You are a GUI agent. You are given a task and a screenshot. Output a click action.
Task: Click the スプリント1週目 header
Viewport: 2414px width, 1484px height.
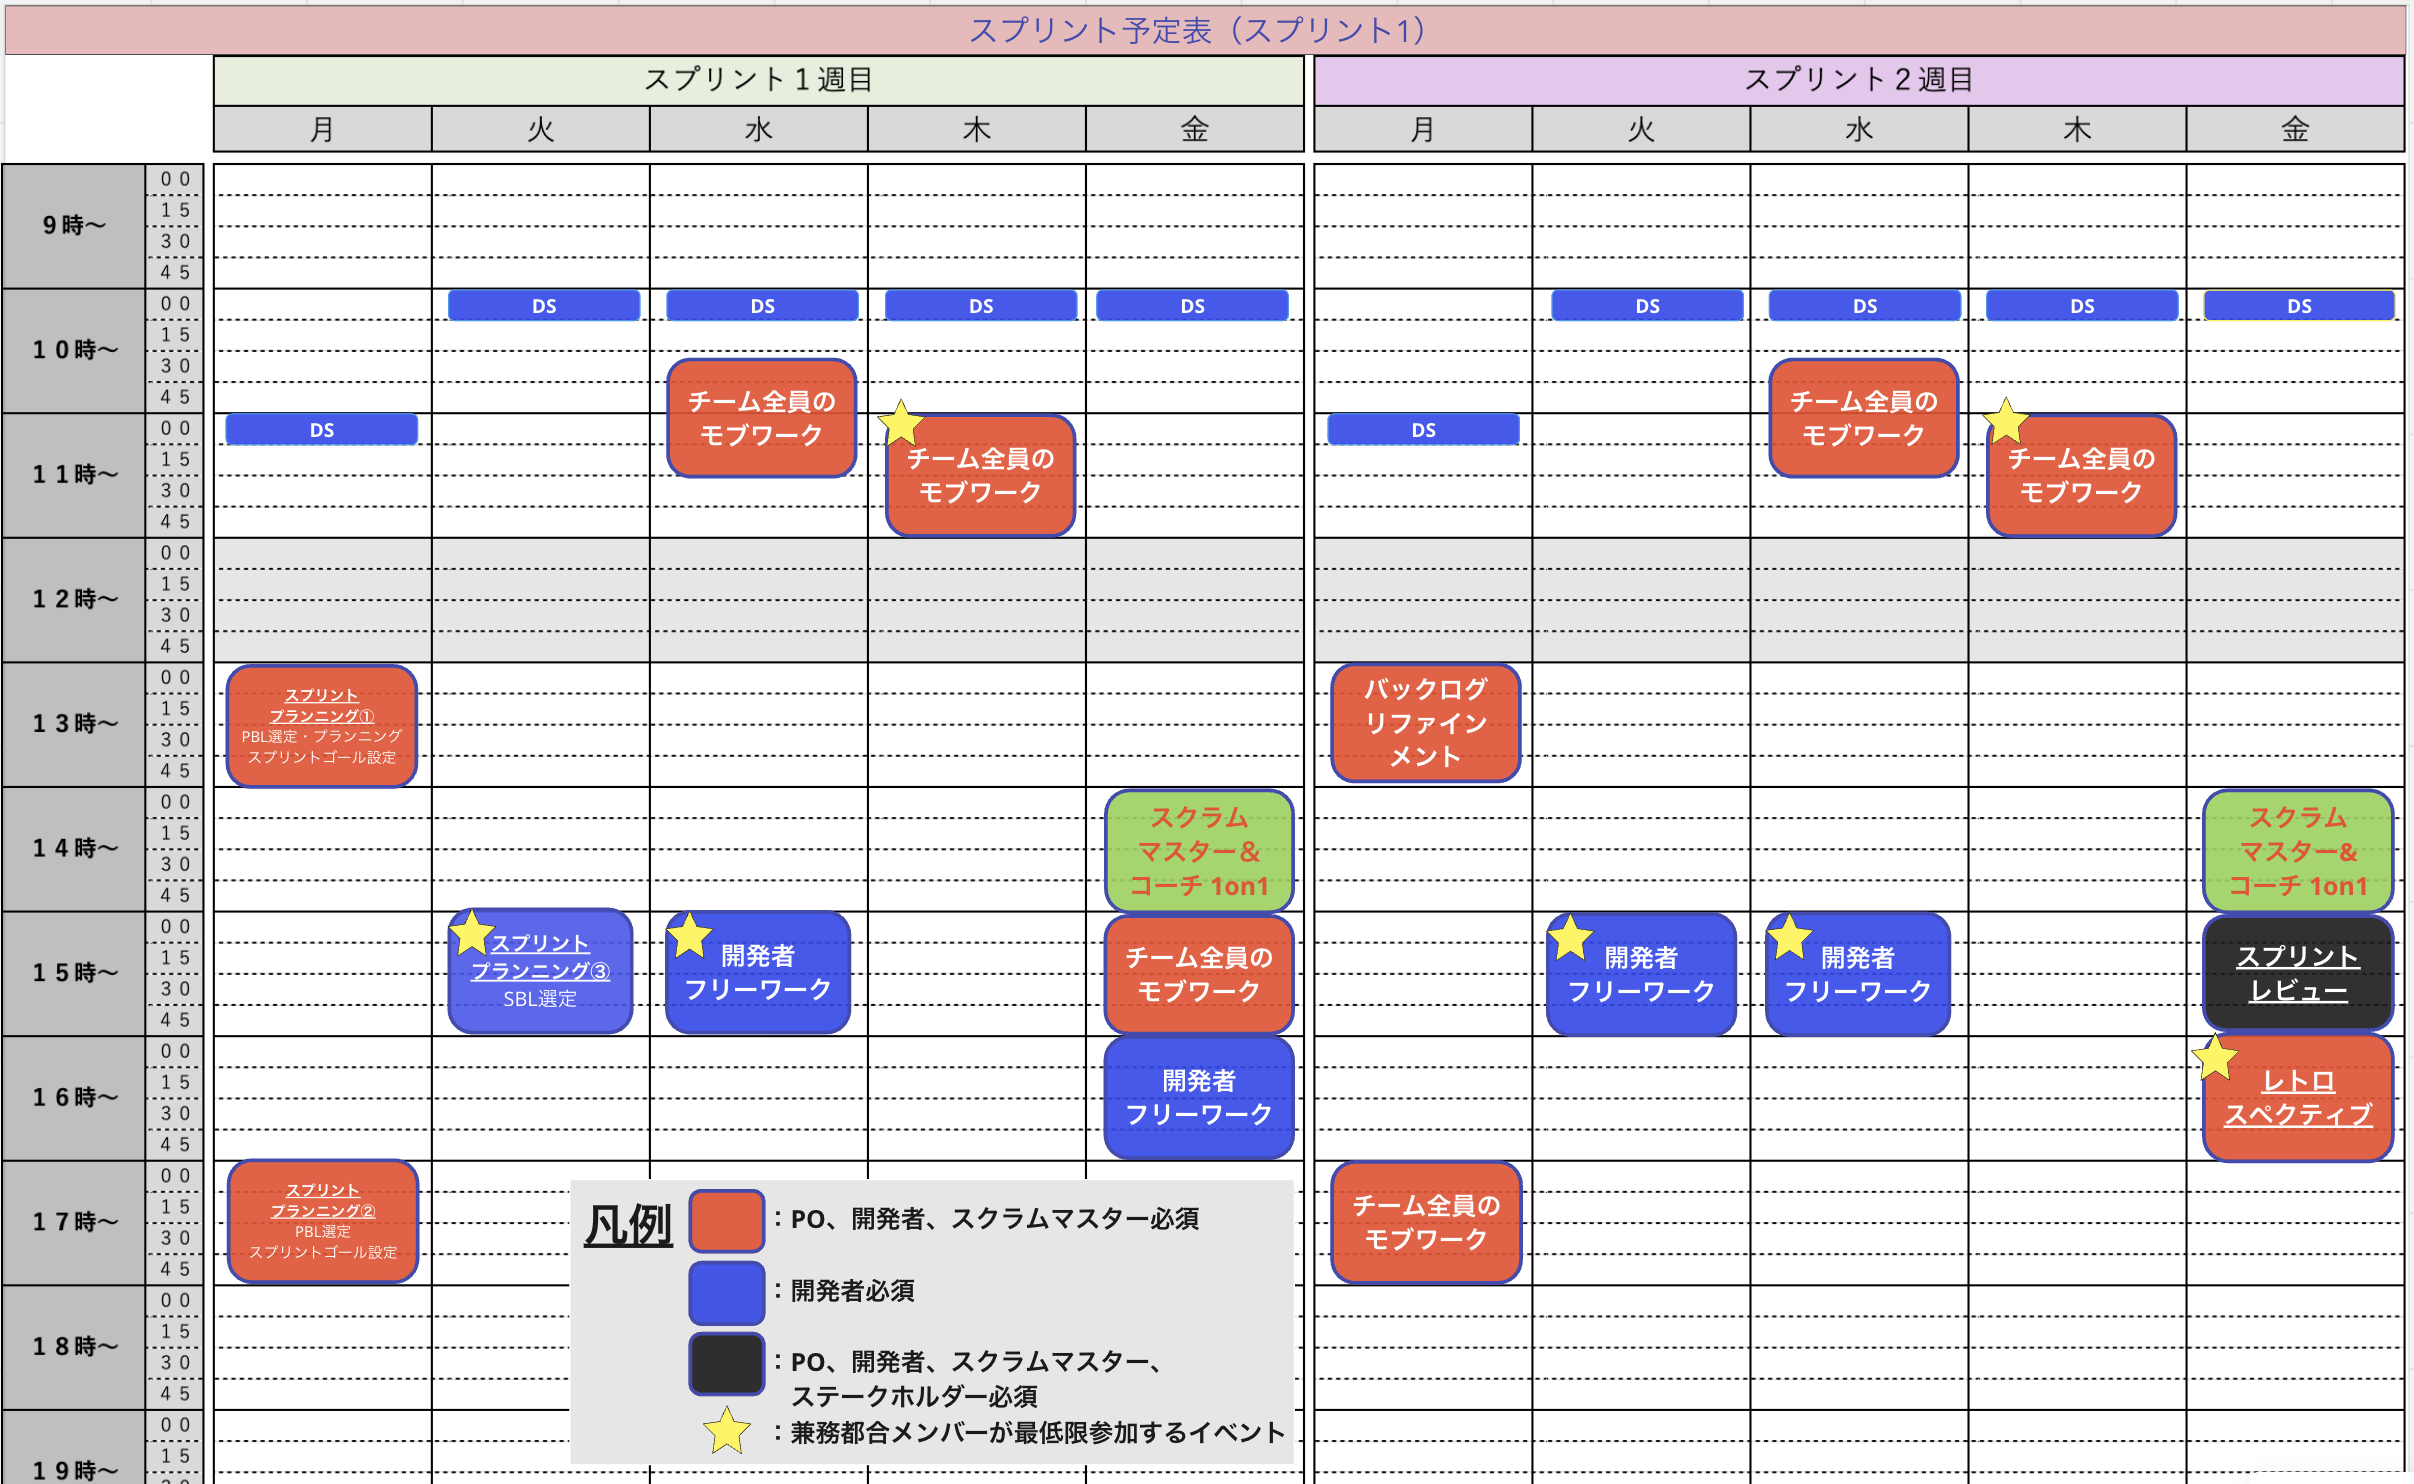point(758,80)
